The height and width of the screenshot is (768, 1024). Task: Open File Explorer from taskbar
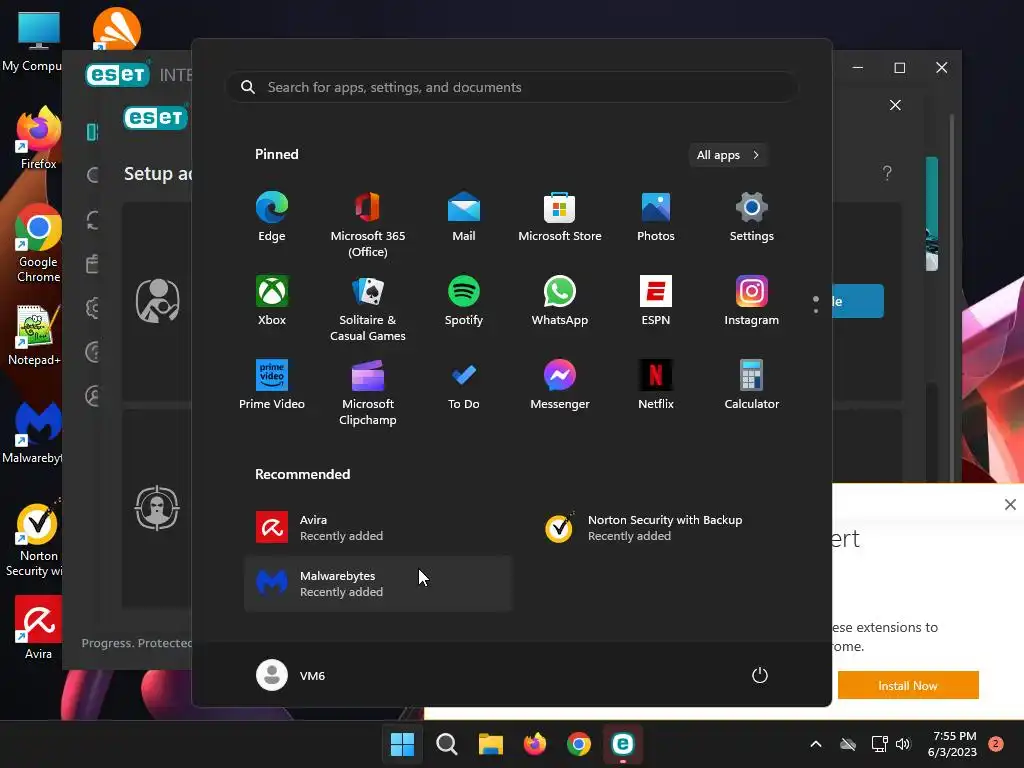pyautogui.click(x=490, y=744)
